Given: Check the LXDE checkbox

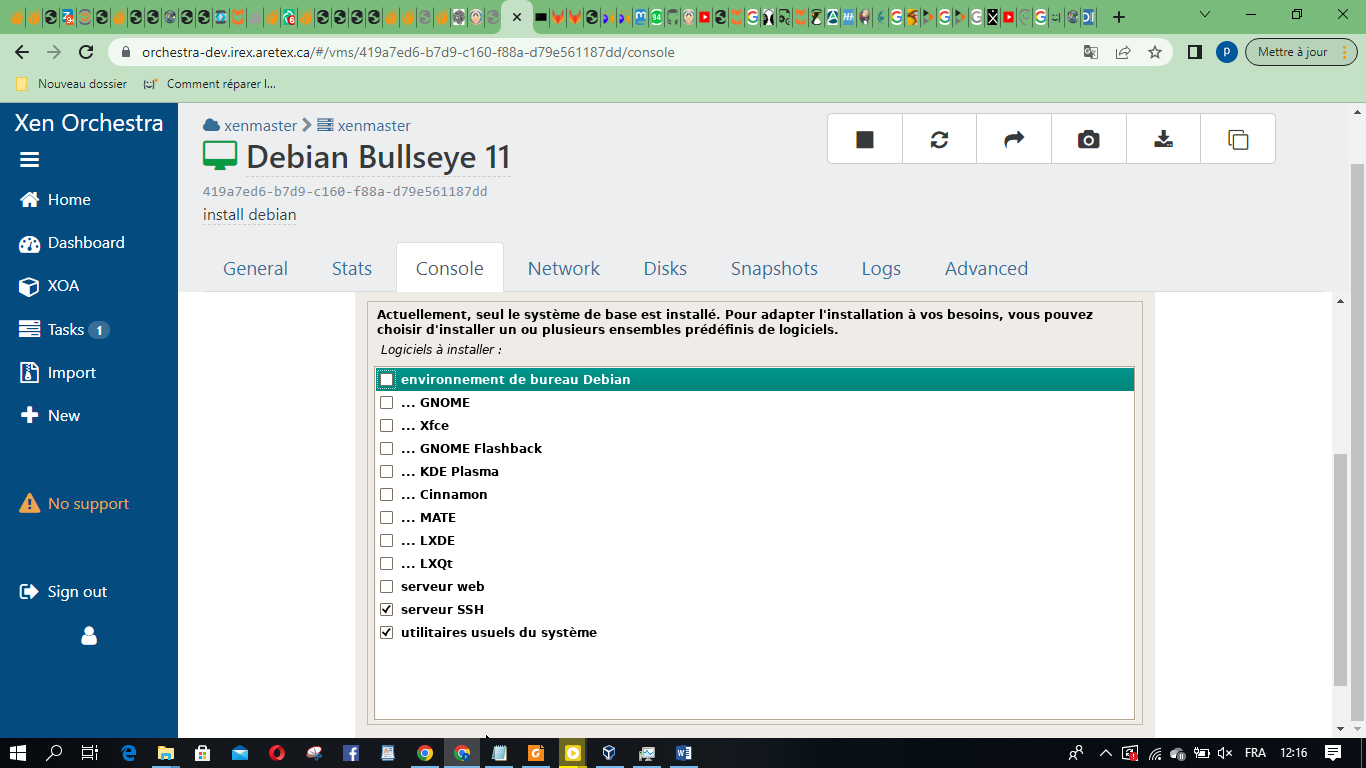Looking at the screenshot, I should pos(386,541).
